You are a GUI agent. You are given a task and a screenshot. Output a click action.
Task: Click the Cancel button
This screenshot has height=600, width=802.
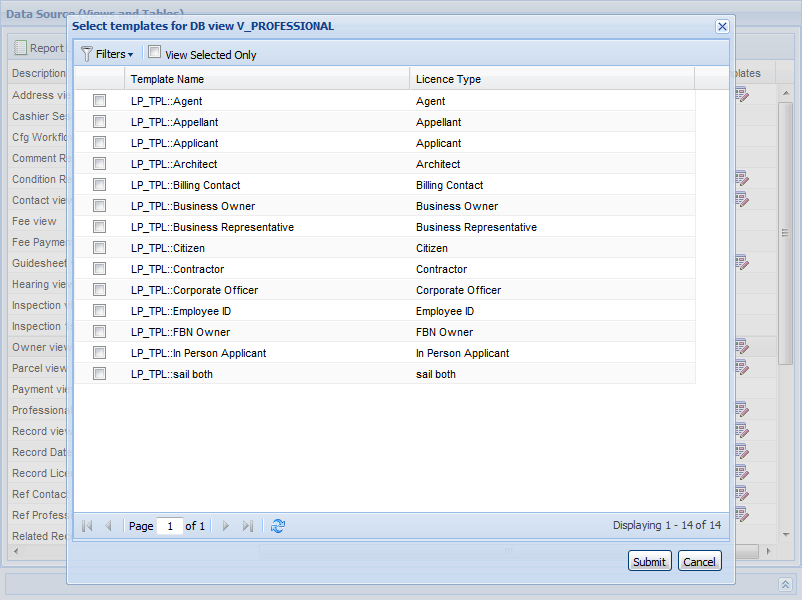[x=699, y=562]
